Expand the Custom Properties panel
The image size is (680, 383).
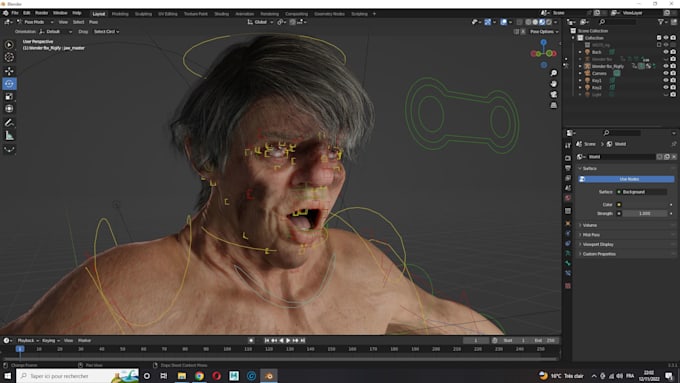[627, 254]
